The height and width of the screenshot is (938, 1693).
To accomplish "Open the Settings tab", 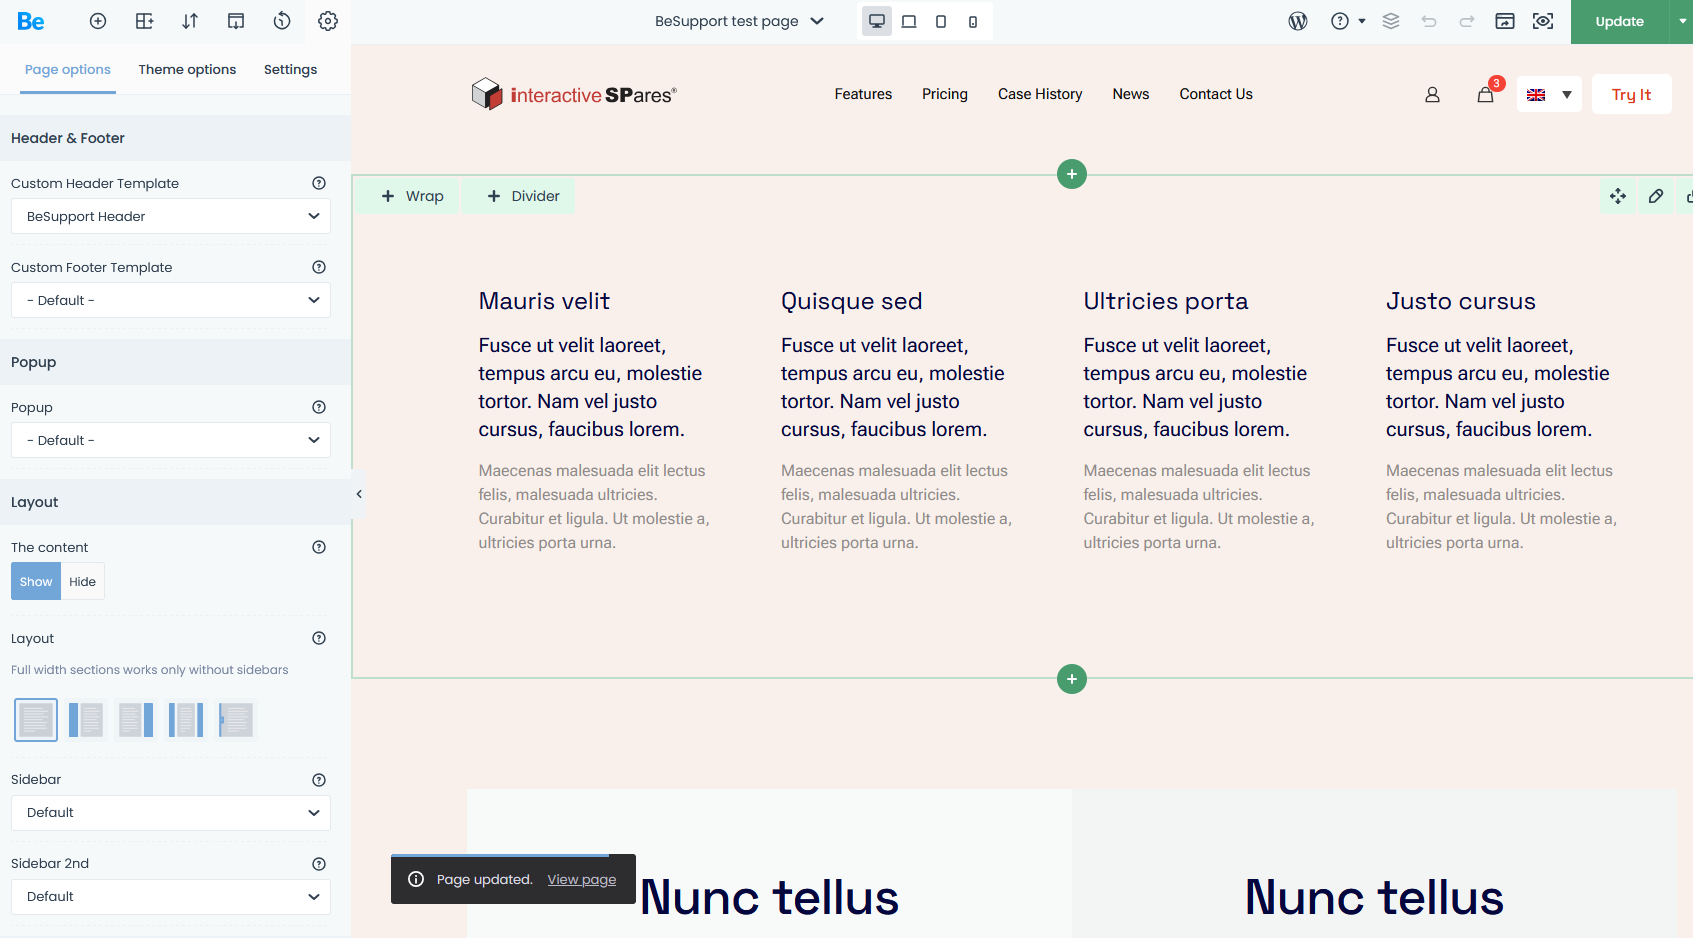I will click(290, 70).
